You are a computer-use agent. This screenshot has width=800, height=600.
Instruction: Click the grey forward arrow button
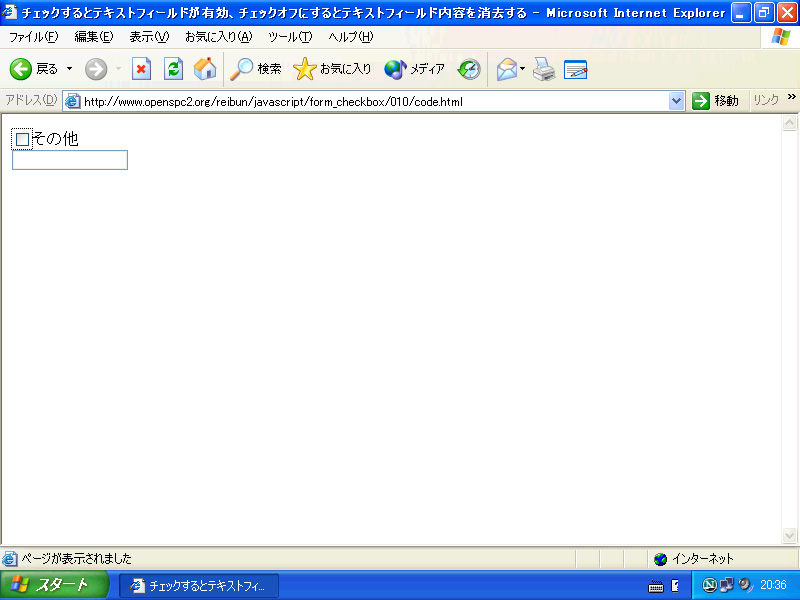tap(96, 69)
